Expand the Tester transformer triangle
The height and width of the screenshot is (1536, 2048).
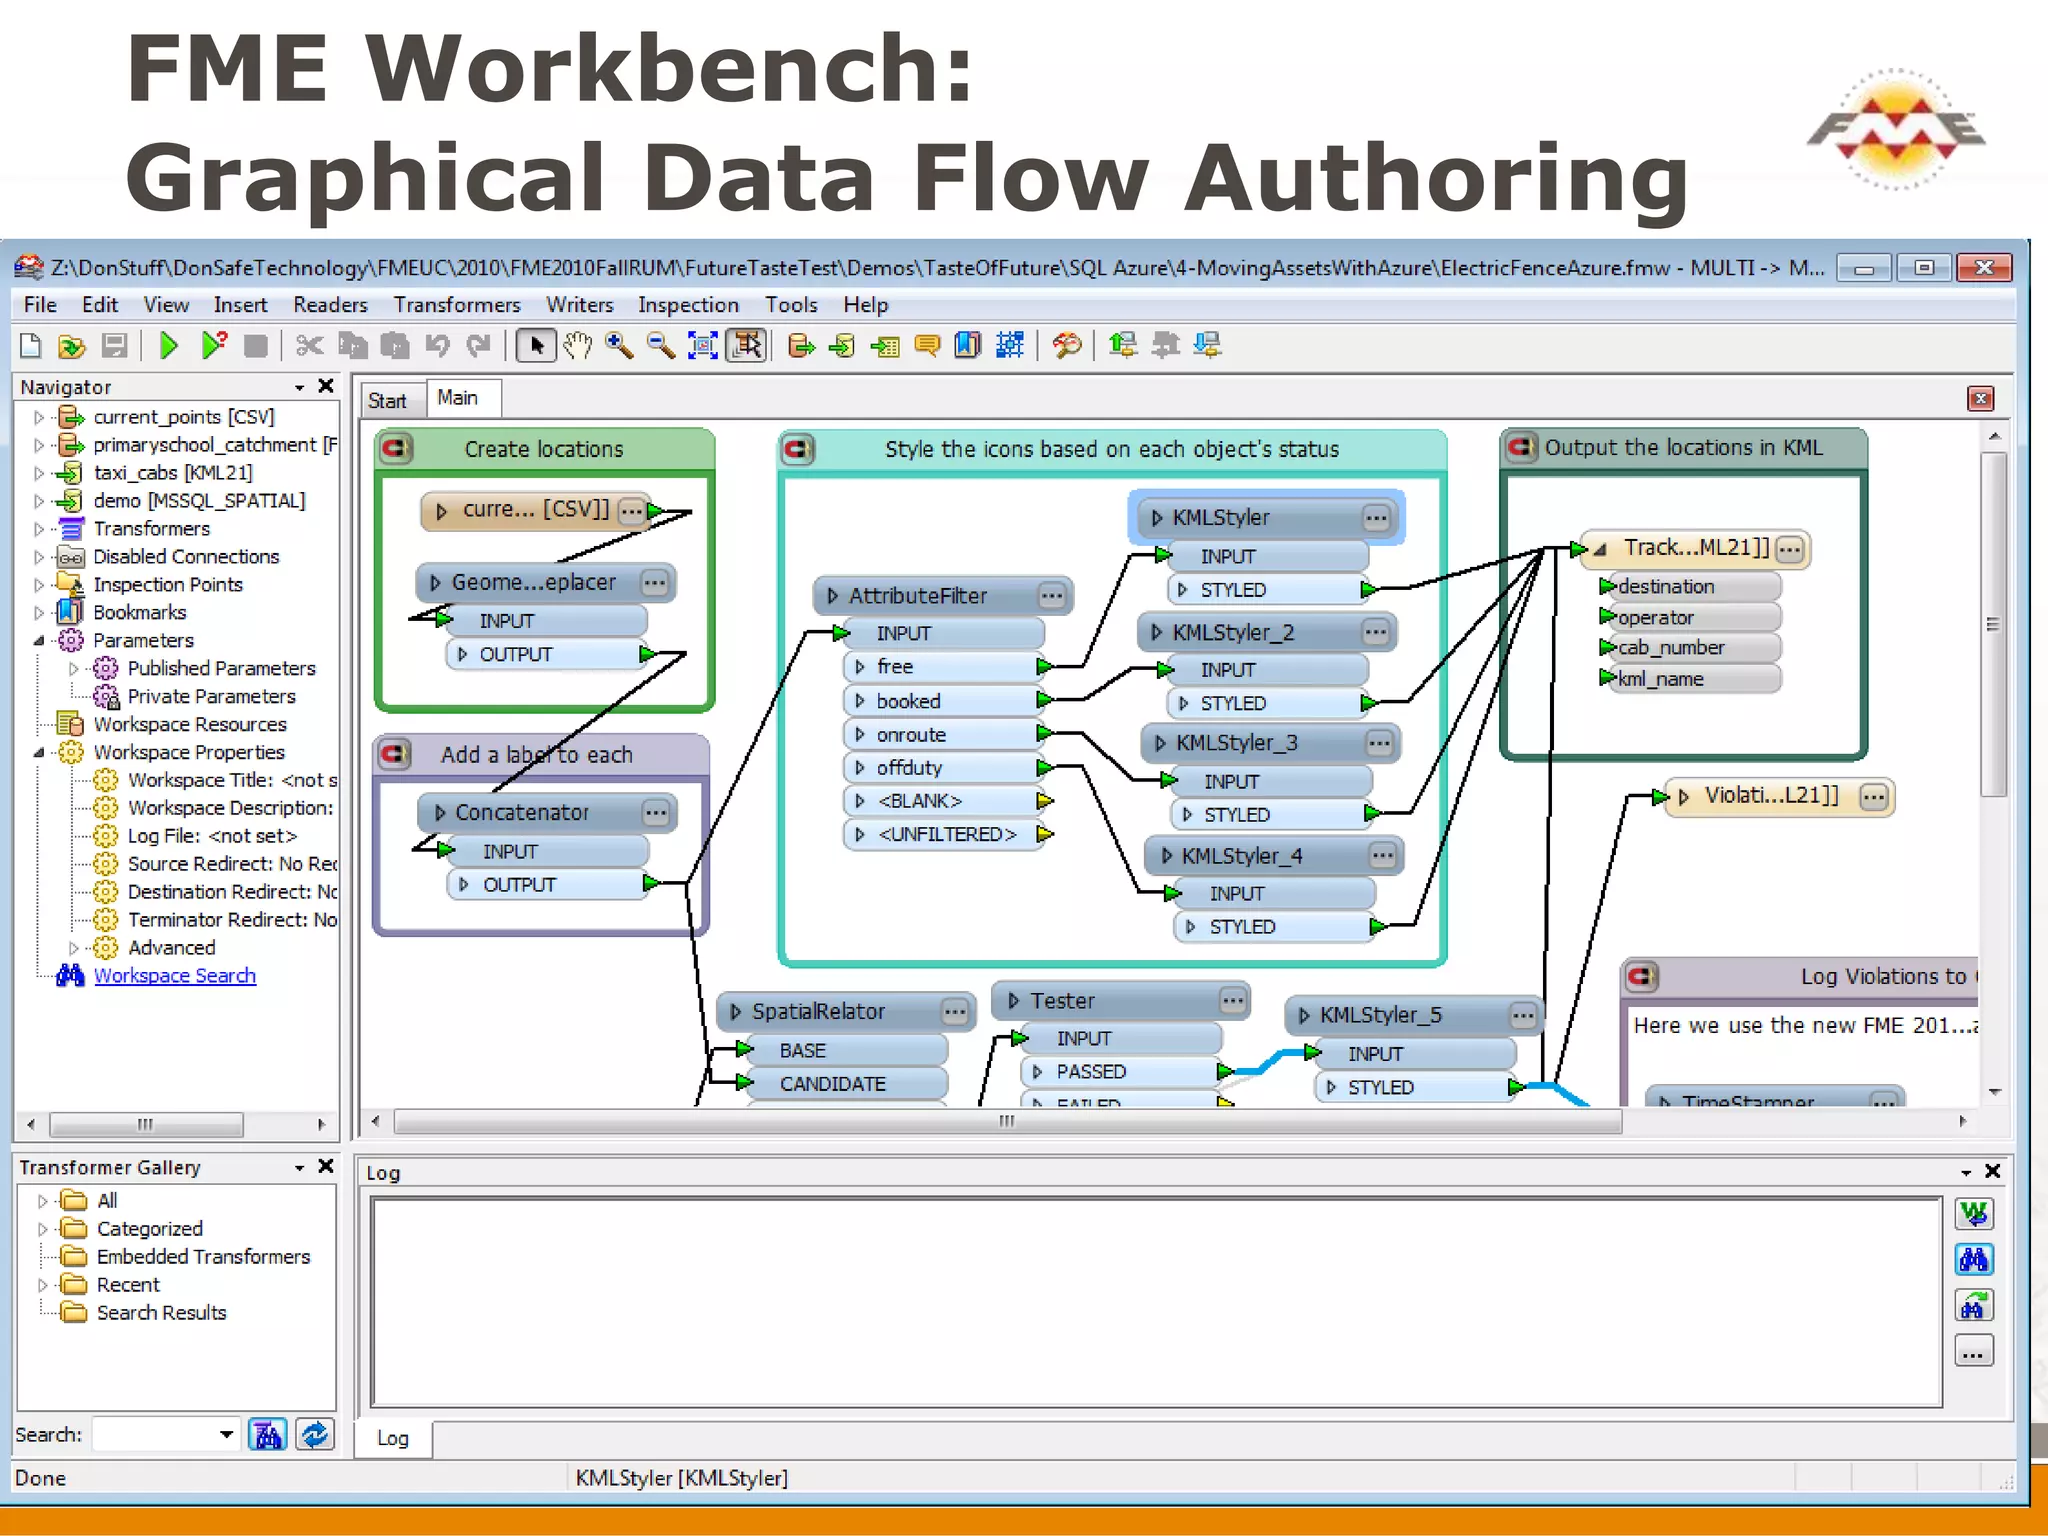point(1013,1001)
